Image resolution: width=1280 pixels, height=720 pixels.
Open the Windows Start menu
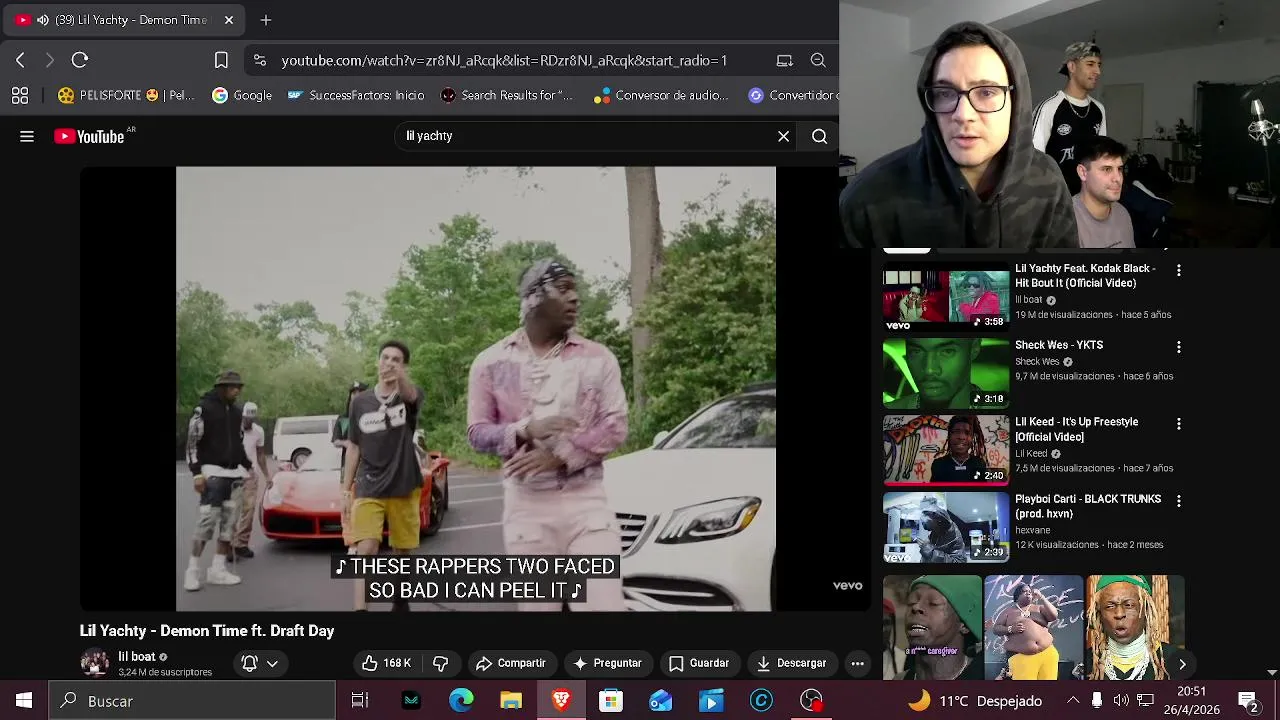[x=24, y=701]
